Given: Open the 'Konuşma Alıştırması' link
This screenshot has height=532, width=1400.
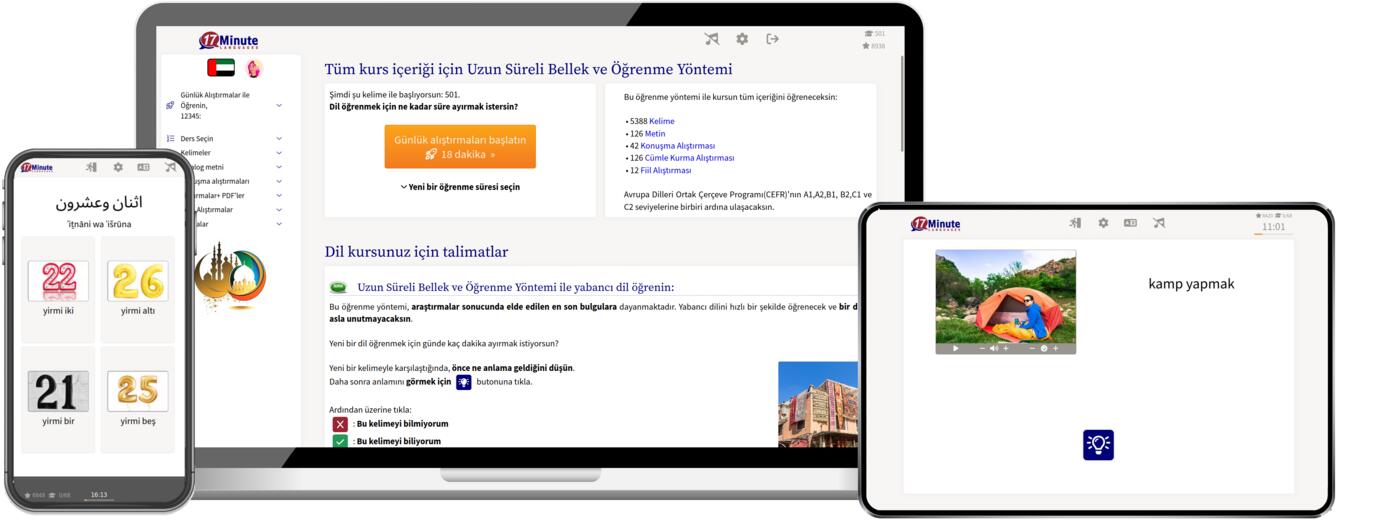Looking at the screenshot, I should pyautogui.click(x=677, y=146).
